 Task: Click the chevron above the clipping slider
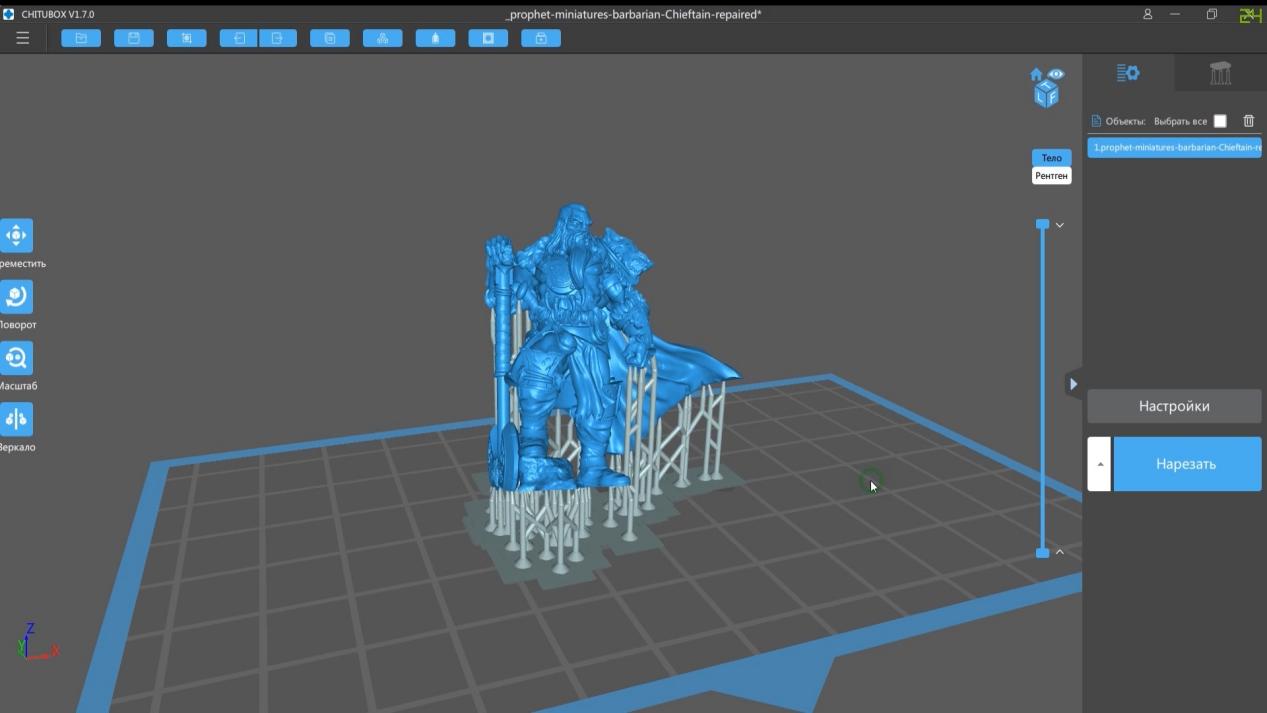pos(1059,224)
